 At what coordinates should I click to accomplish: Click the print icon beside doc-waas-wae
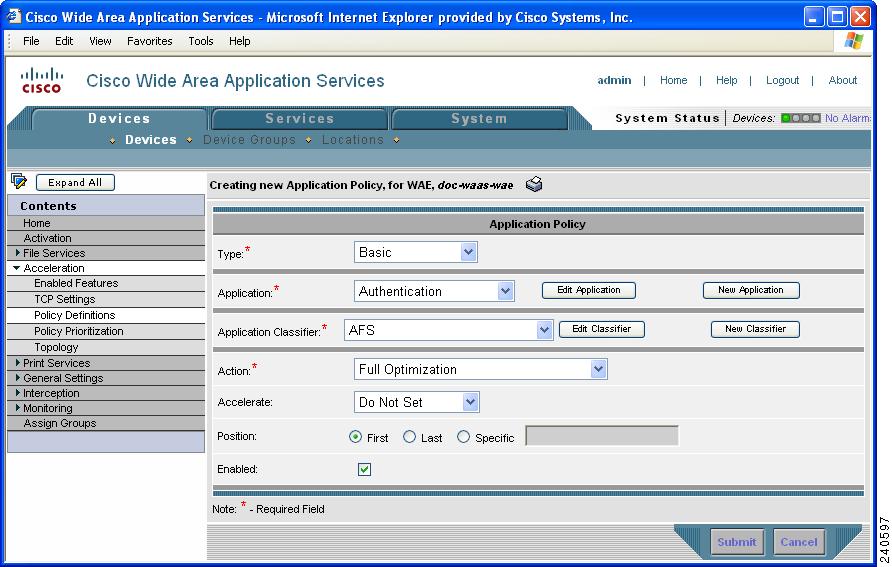[x=534, y=184]
